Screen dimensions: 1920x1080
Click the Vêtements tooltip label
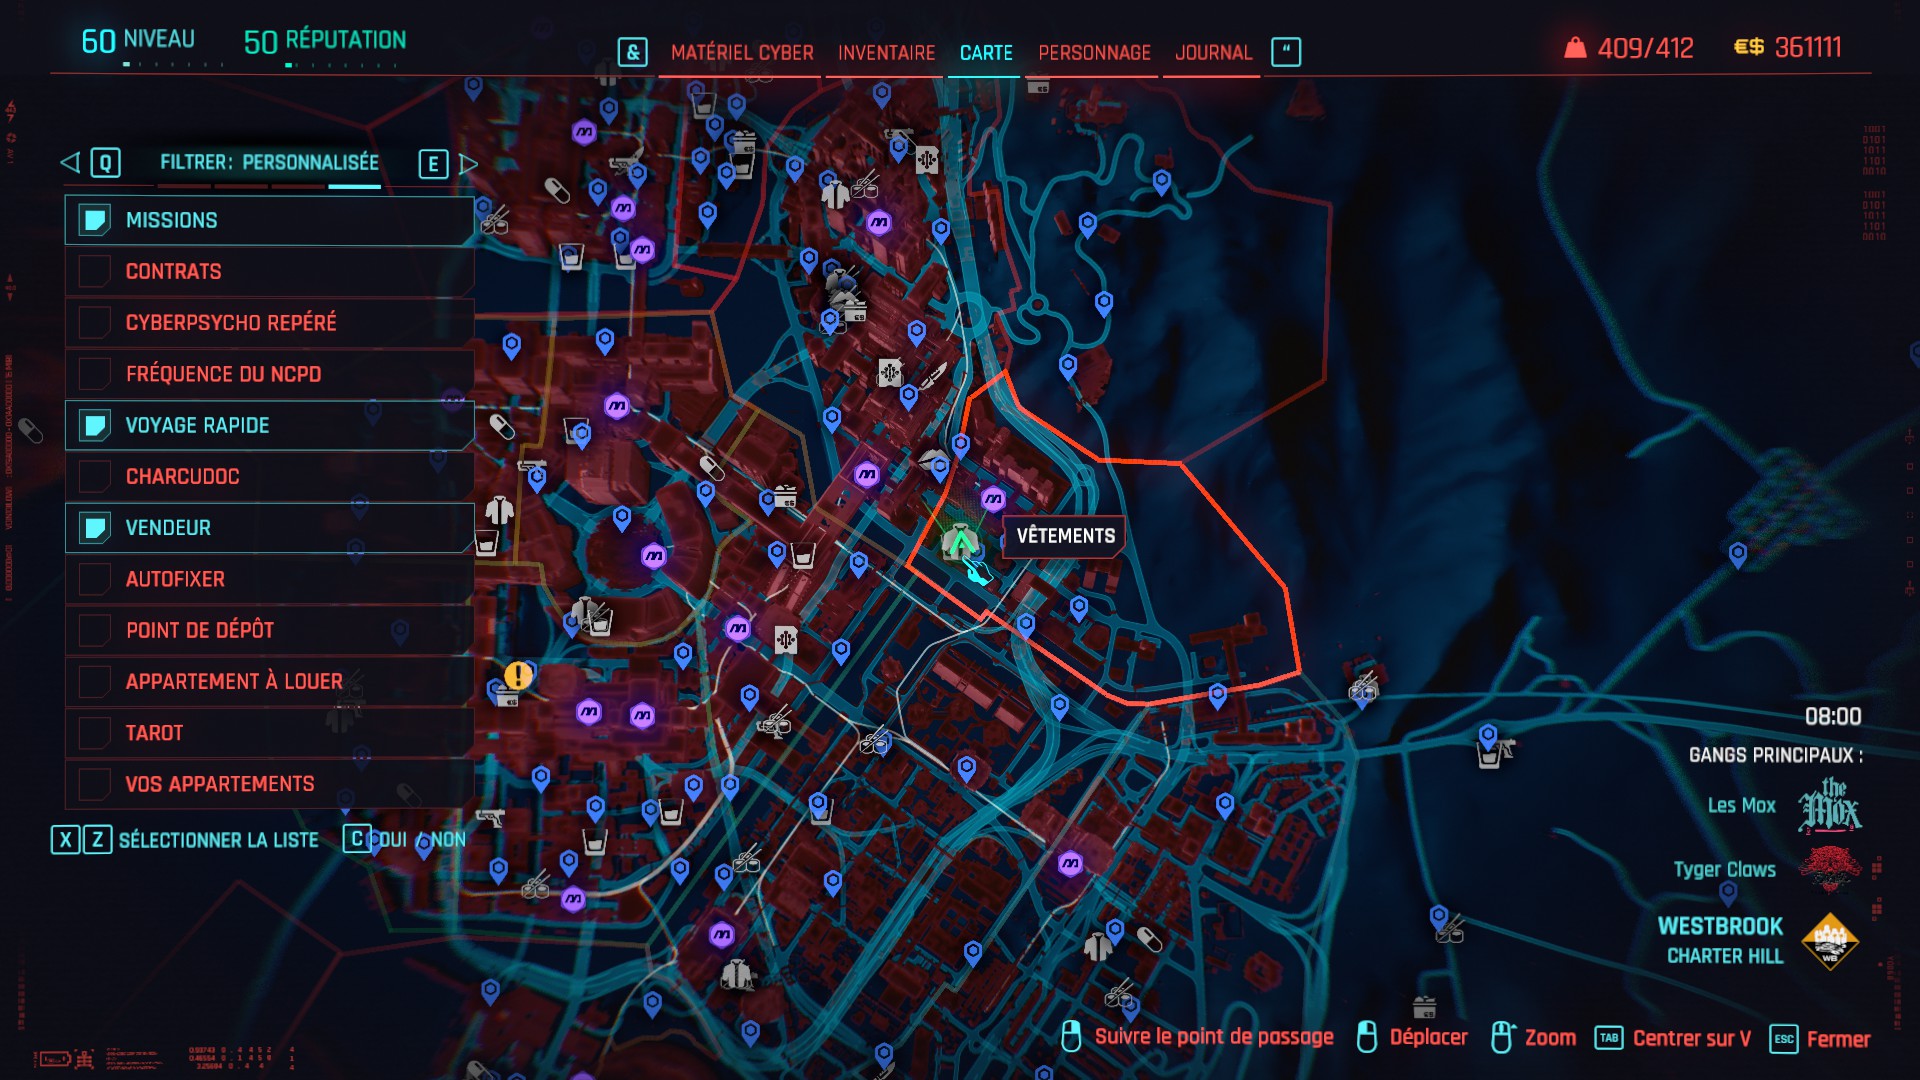tap(1065, 536)
